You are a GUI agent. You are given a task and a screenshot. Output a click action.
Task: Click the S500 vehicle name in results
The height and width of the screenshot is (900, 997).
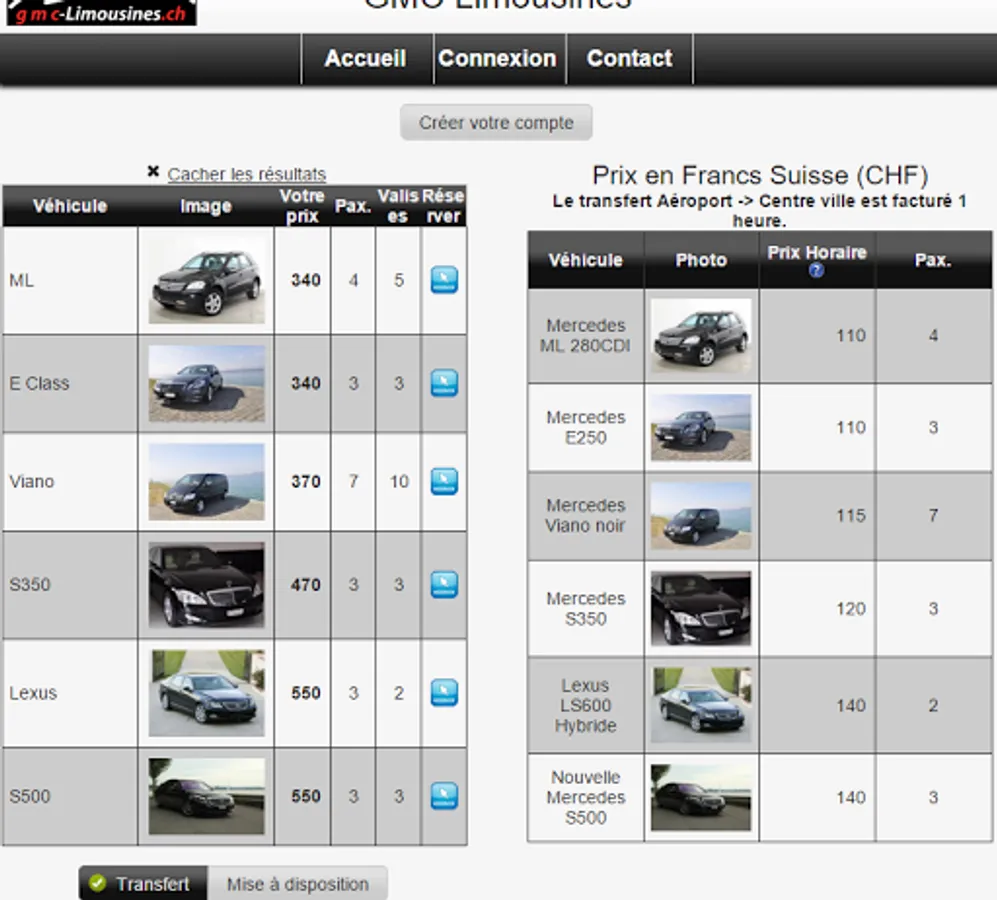tap(30, 796)
